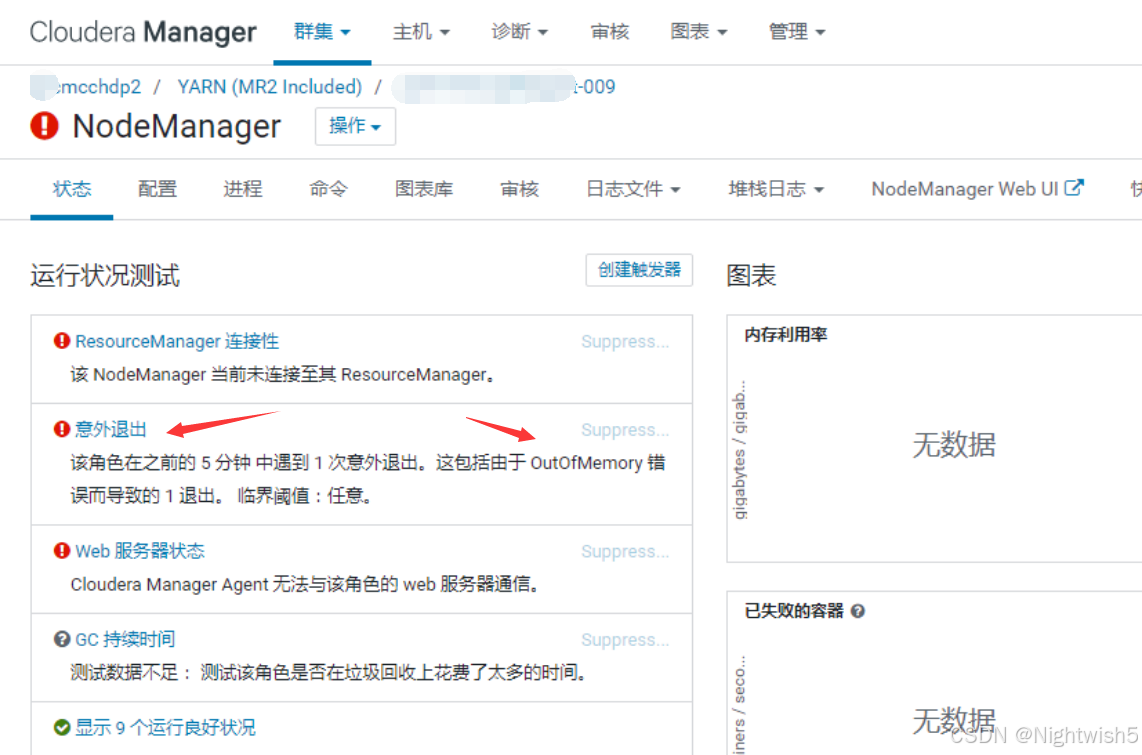The height and width of the screenshot is (755, 1142).
Task: Click the error icon next to Web 服务器状态
Action: [62, 550]
